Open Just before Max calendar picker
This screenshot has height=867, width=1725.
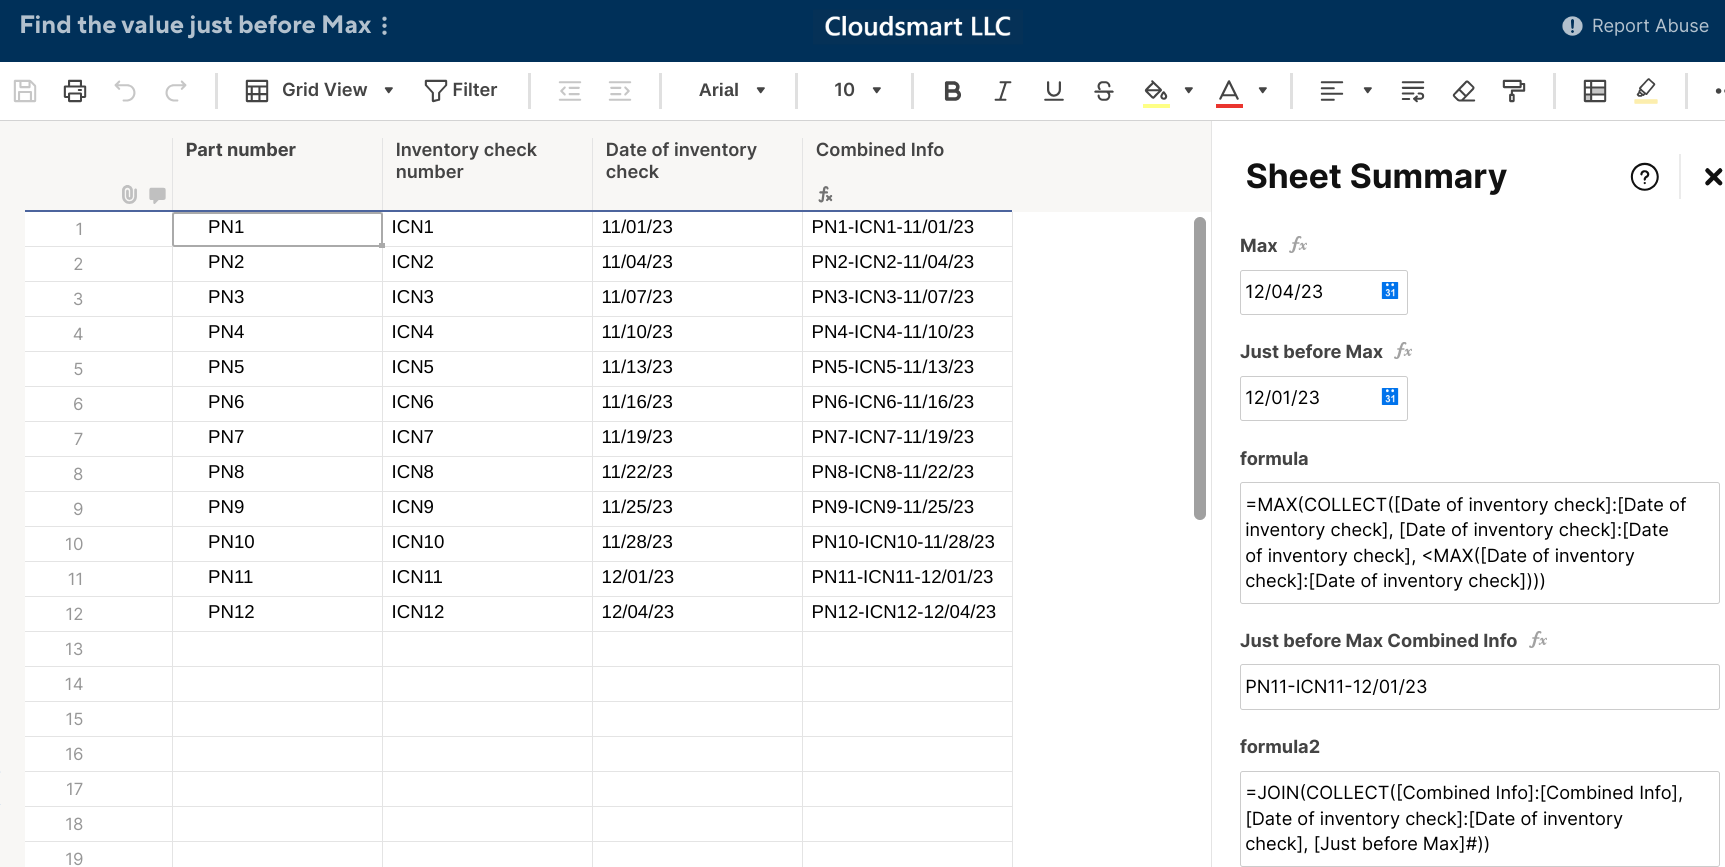coord(1390,397)
